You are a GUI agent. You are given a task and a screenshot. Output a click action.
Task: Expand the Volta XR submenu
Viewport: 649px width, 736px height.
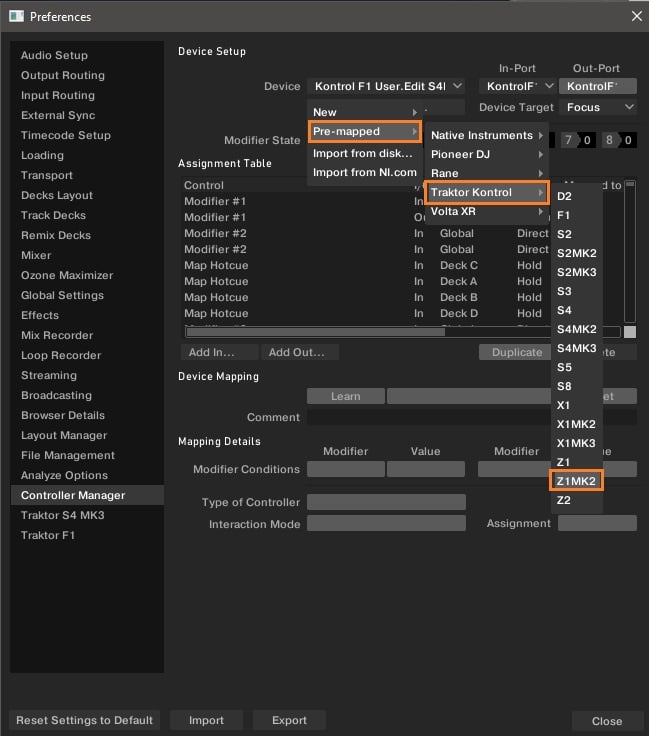pyautogui.click(x=487, y=211)
